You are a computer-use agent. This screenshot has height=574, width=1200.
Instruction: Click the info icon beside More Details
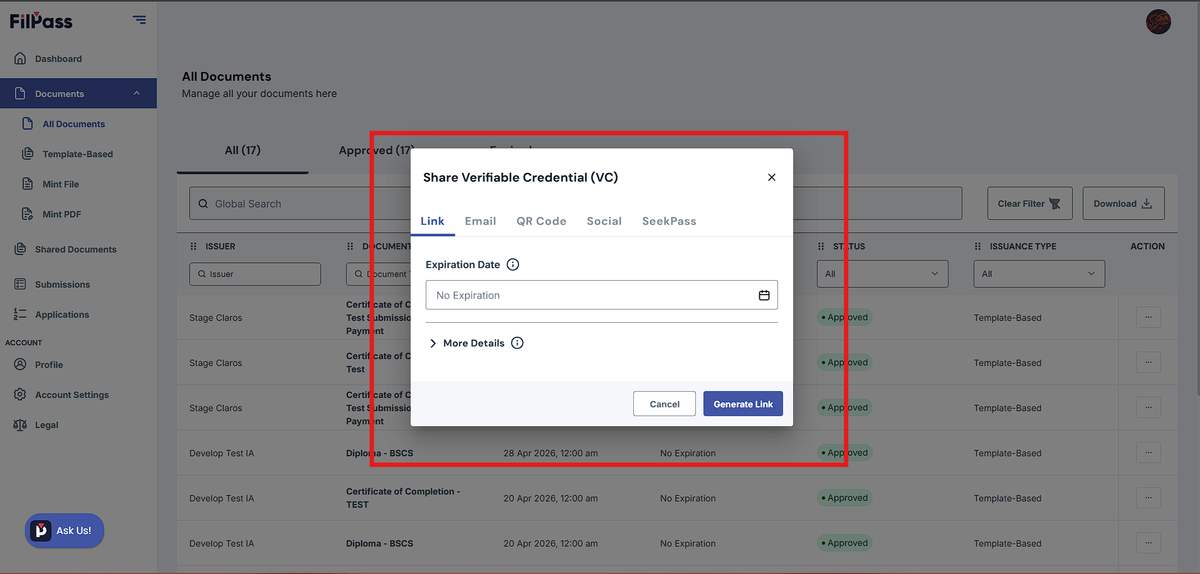[517, 343]
